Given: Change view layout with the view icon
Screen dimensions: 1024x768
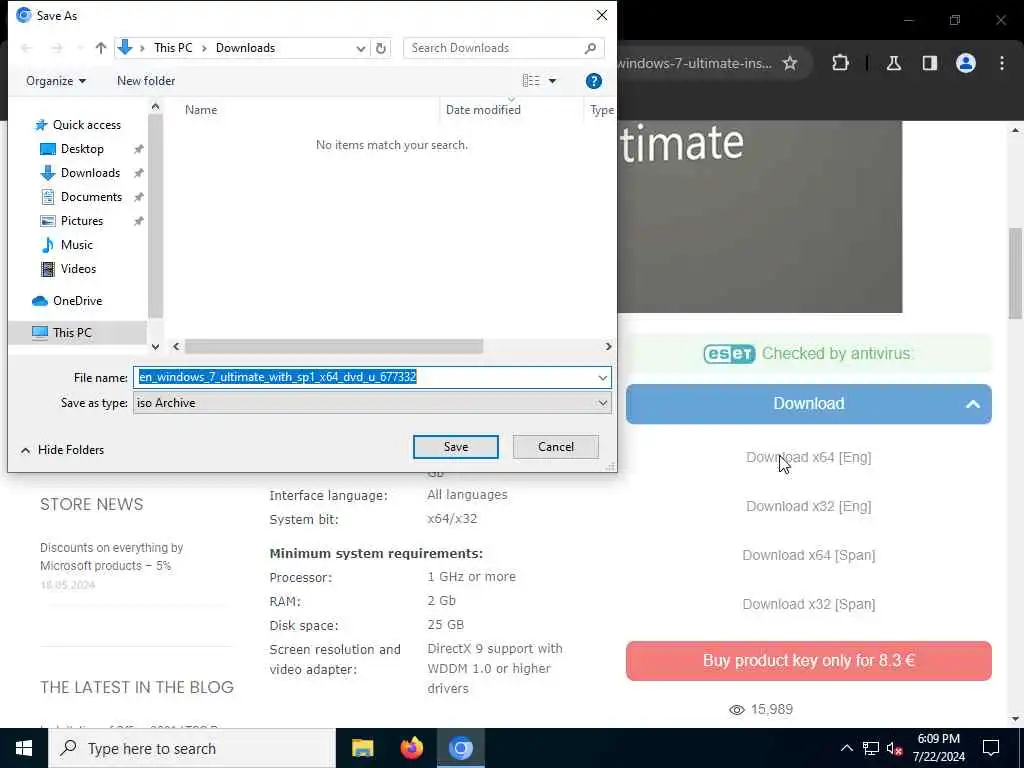Looking at the screenshot, I should point(531,80).
